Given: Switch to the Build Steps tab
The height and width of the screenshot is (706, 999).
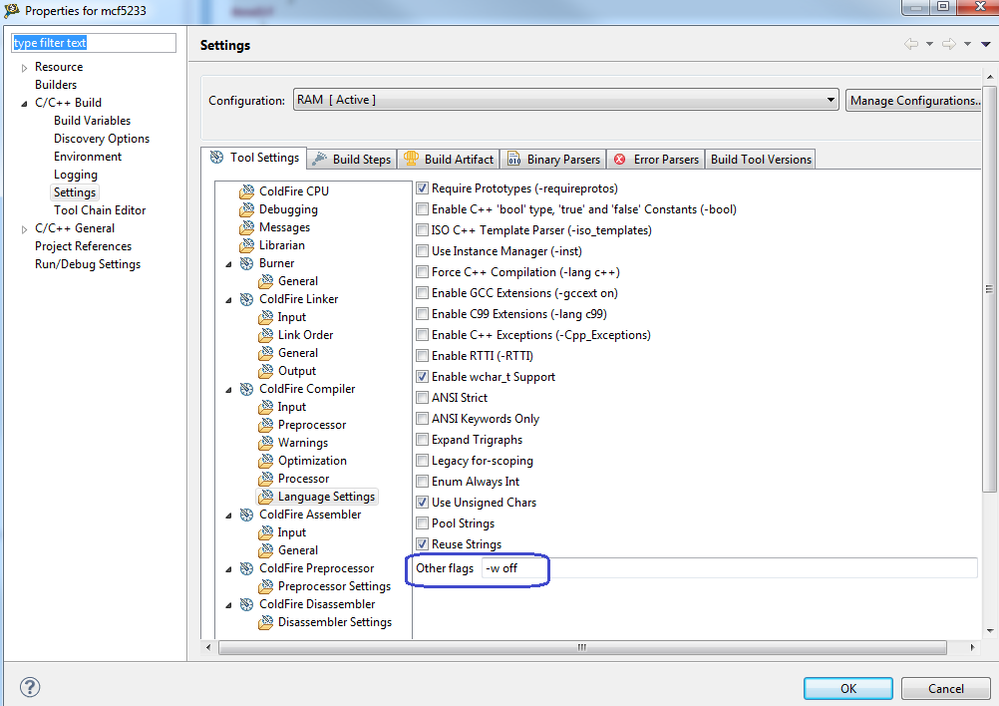Looking at the screenshot, I should (x=352, y=159).
